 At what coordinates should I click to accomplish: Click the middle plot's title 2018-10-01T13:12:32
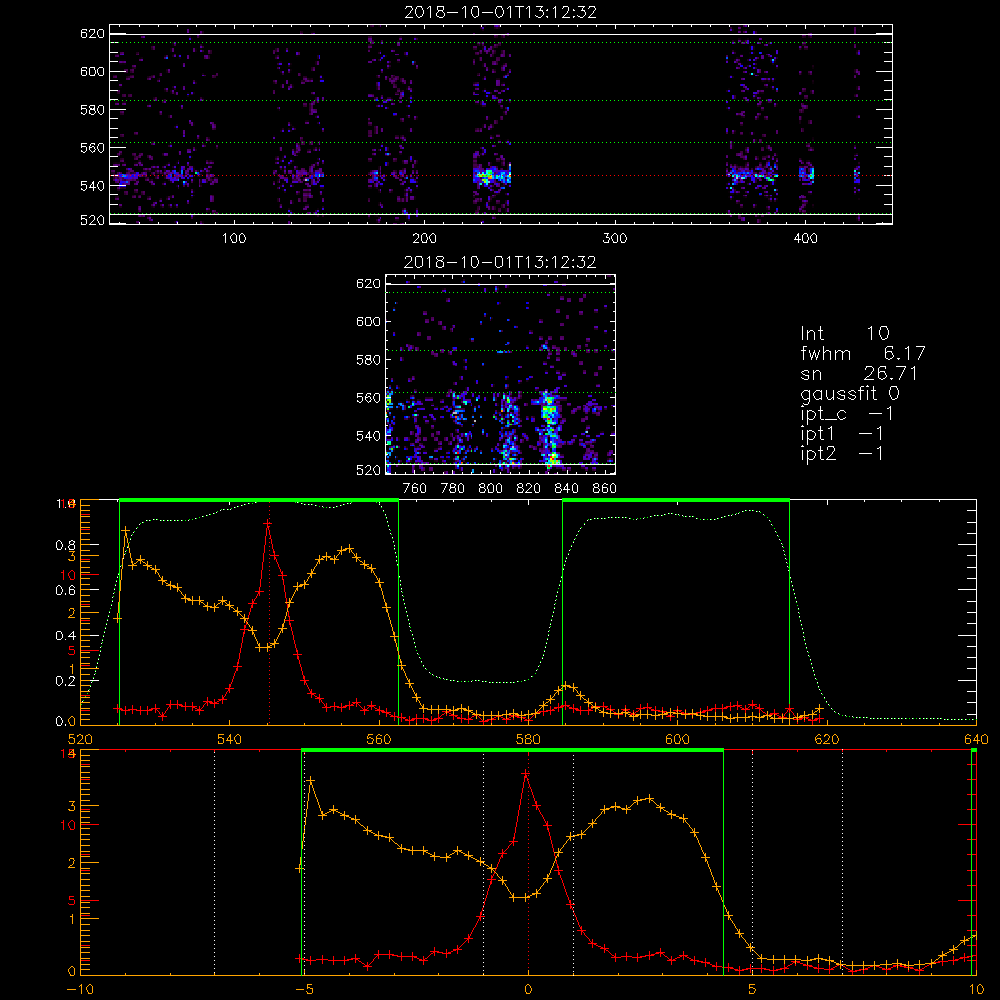(x=500, y=262)
